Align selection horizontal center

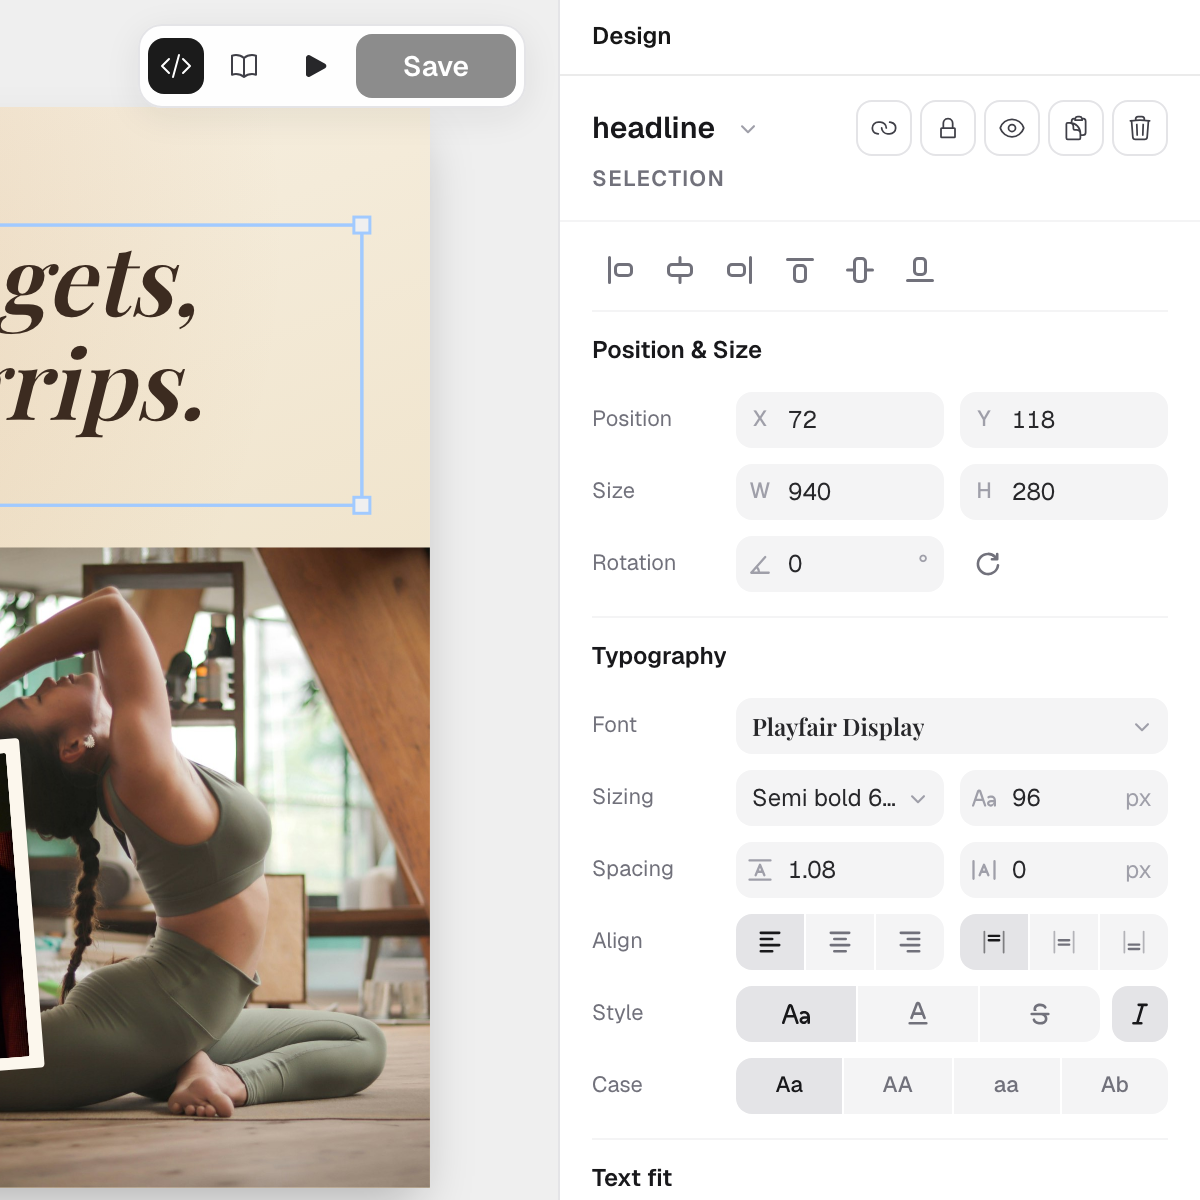coord(680,270)
